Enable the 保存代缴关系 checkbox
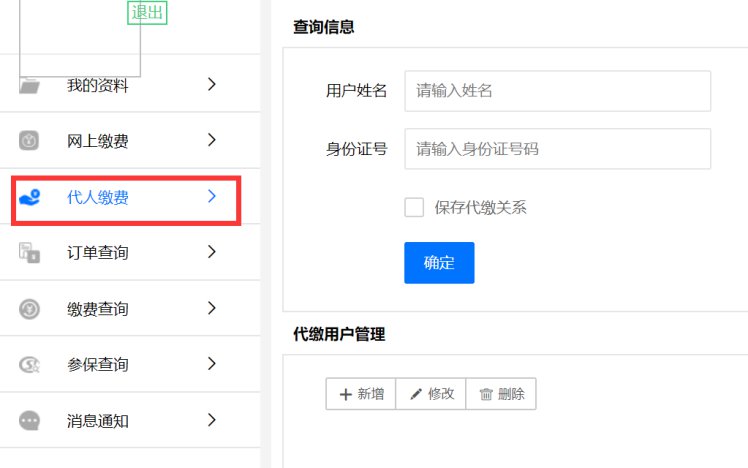748x468 pixels. pos(414,207)
